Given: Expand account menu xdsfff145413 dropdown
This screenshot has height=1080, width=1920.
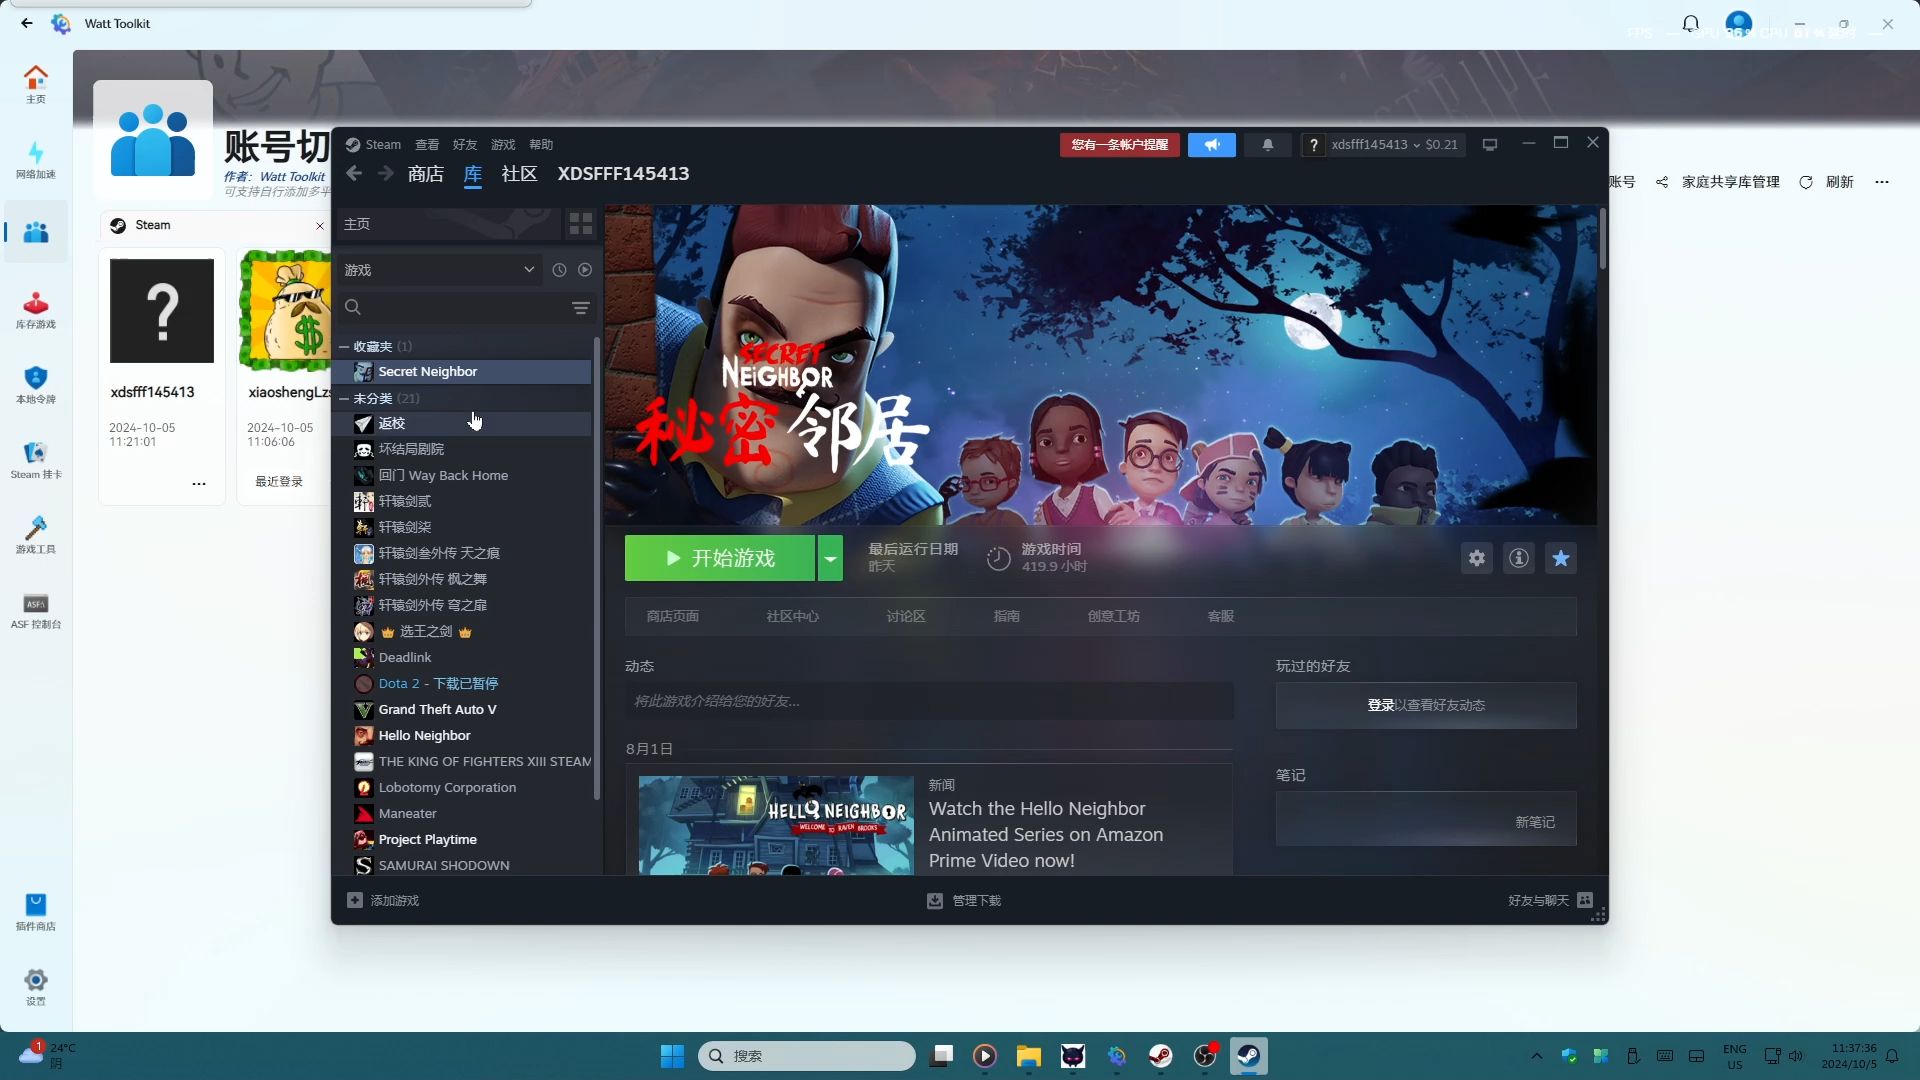Looking at the screenshot, I should pyautogui.click(x=1395, y=145).
